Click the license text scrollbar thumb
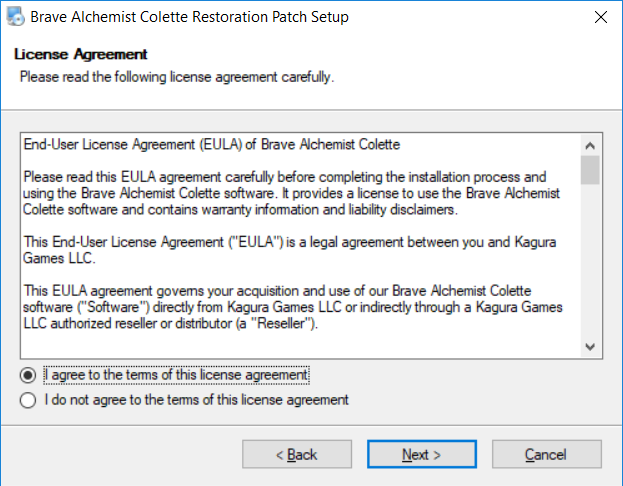The image size is (623, 486). pos(590,169)
